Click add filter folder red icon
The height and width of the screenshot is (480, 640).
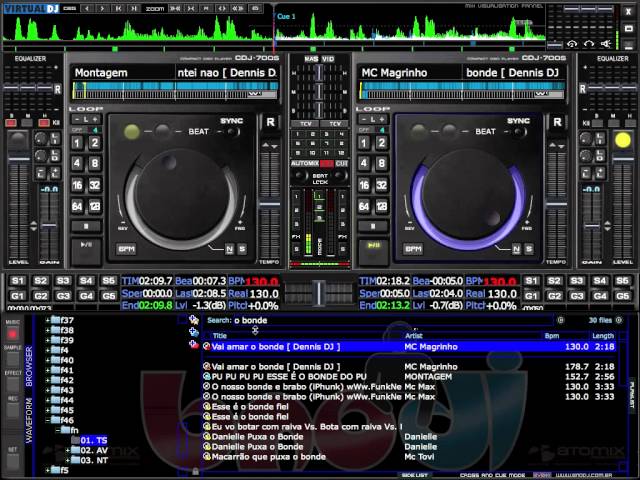point(193,345)
